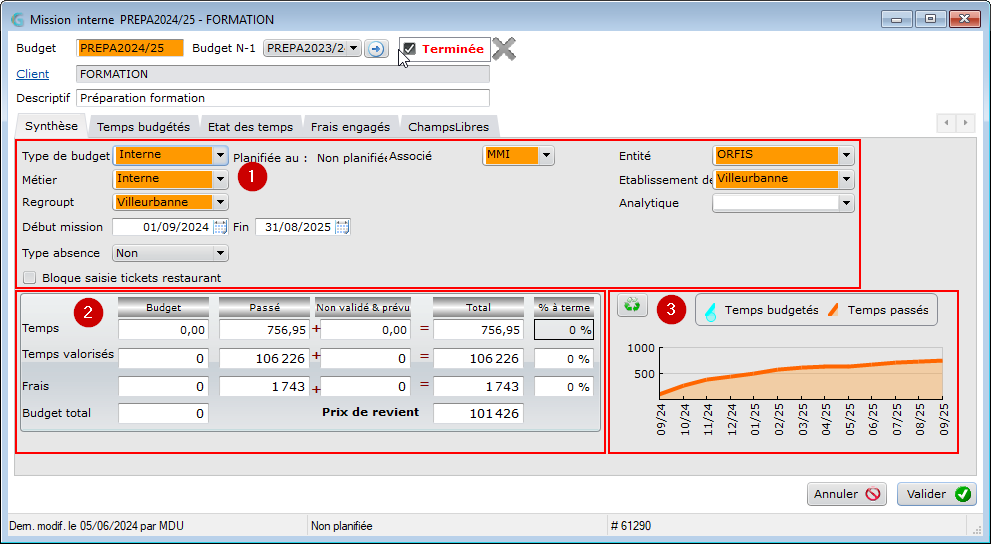The width and height of the screenshot is (991, 544).
Task: Click the Client link
Action: pos(33,74)
